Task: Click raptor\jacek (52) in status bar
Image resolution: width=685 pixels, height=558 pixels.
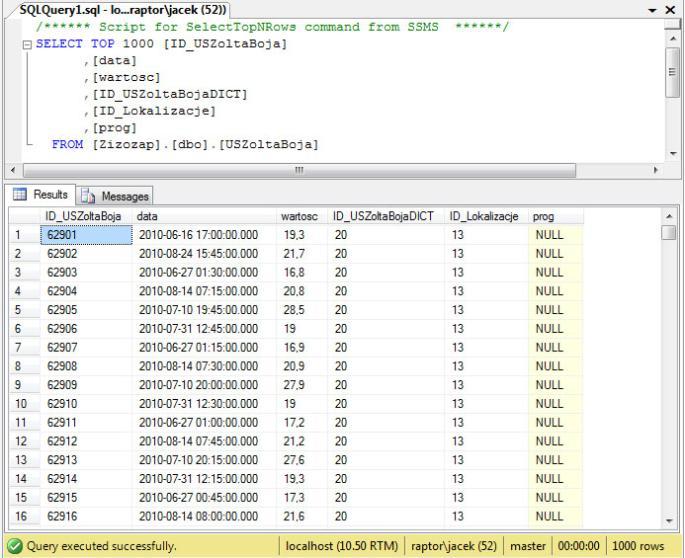Action: tap(454, 546)
